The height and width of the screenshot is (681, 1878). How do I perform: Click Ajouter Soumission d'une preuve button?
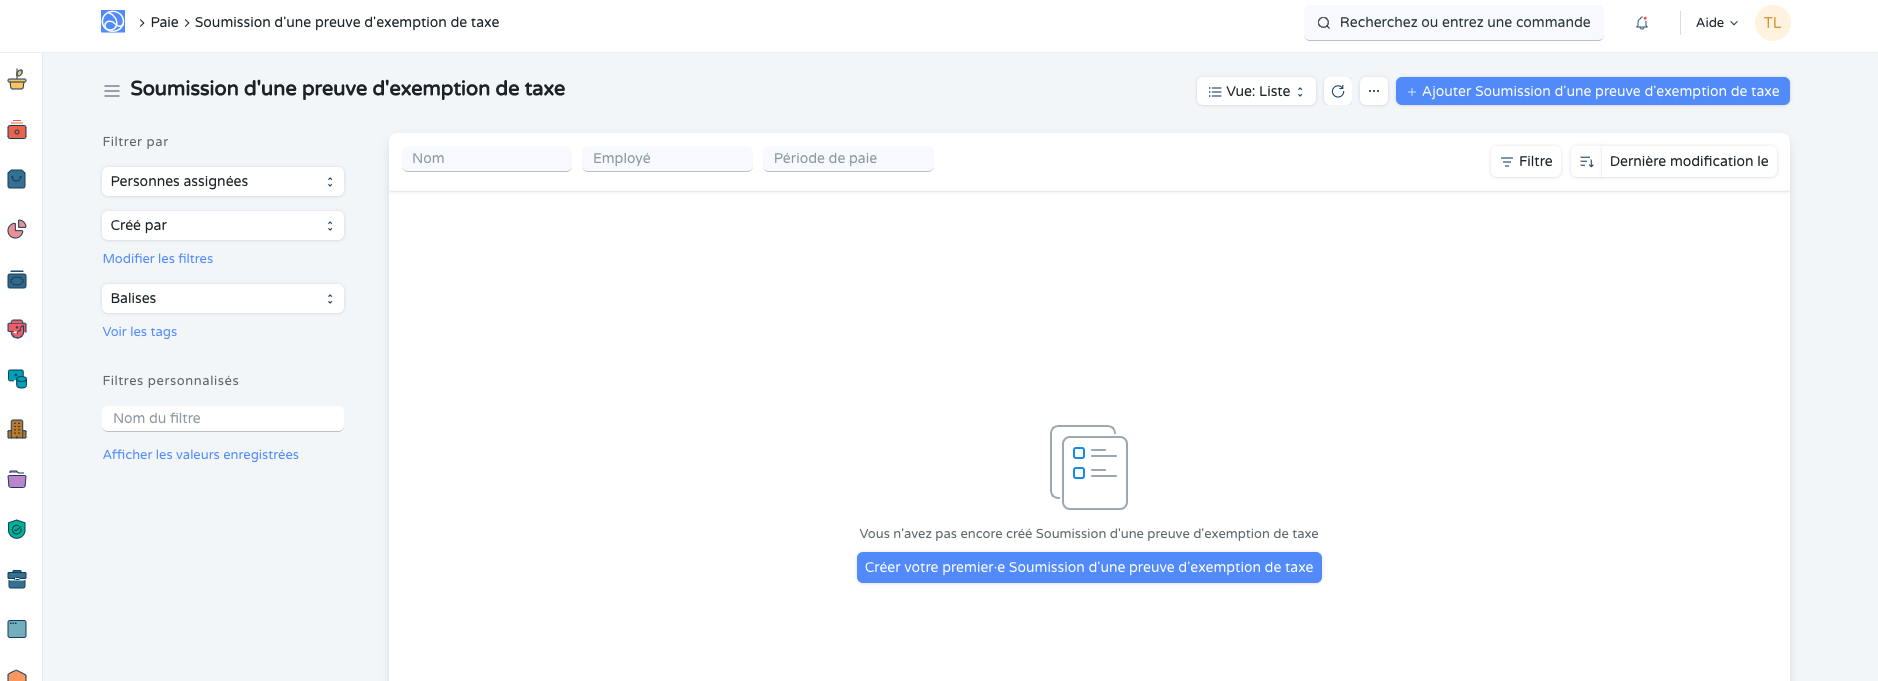1592,91
